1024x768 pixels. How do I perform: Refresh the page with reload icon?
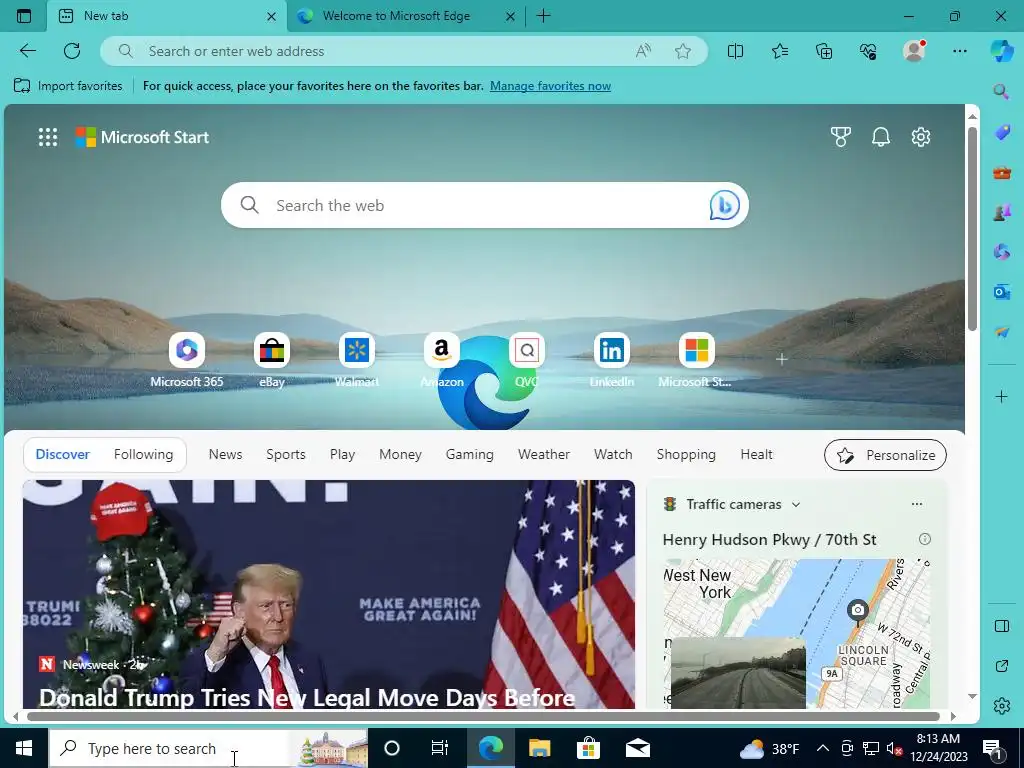[72, 51]
